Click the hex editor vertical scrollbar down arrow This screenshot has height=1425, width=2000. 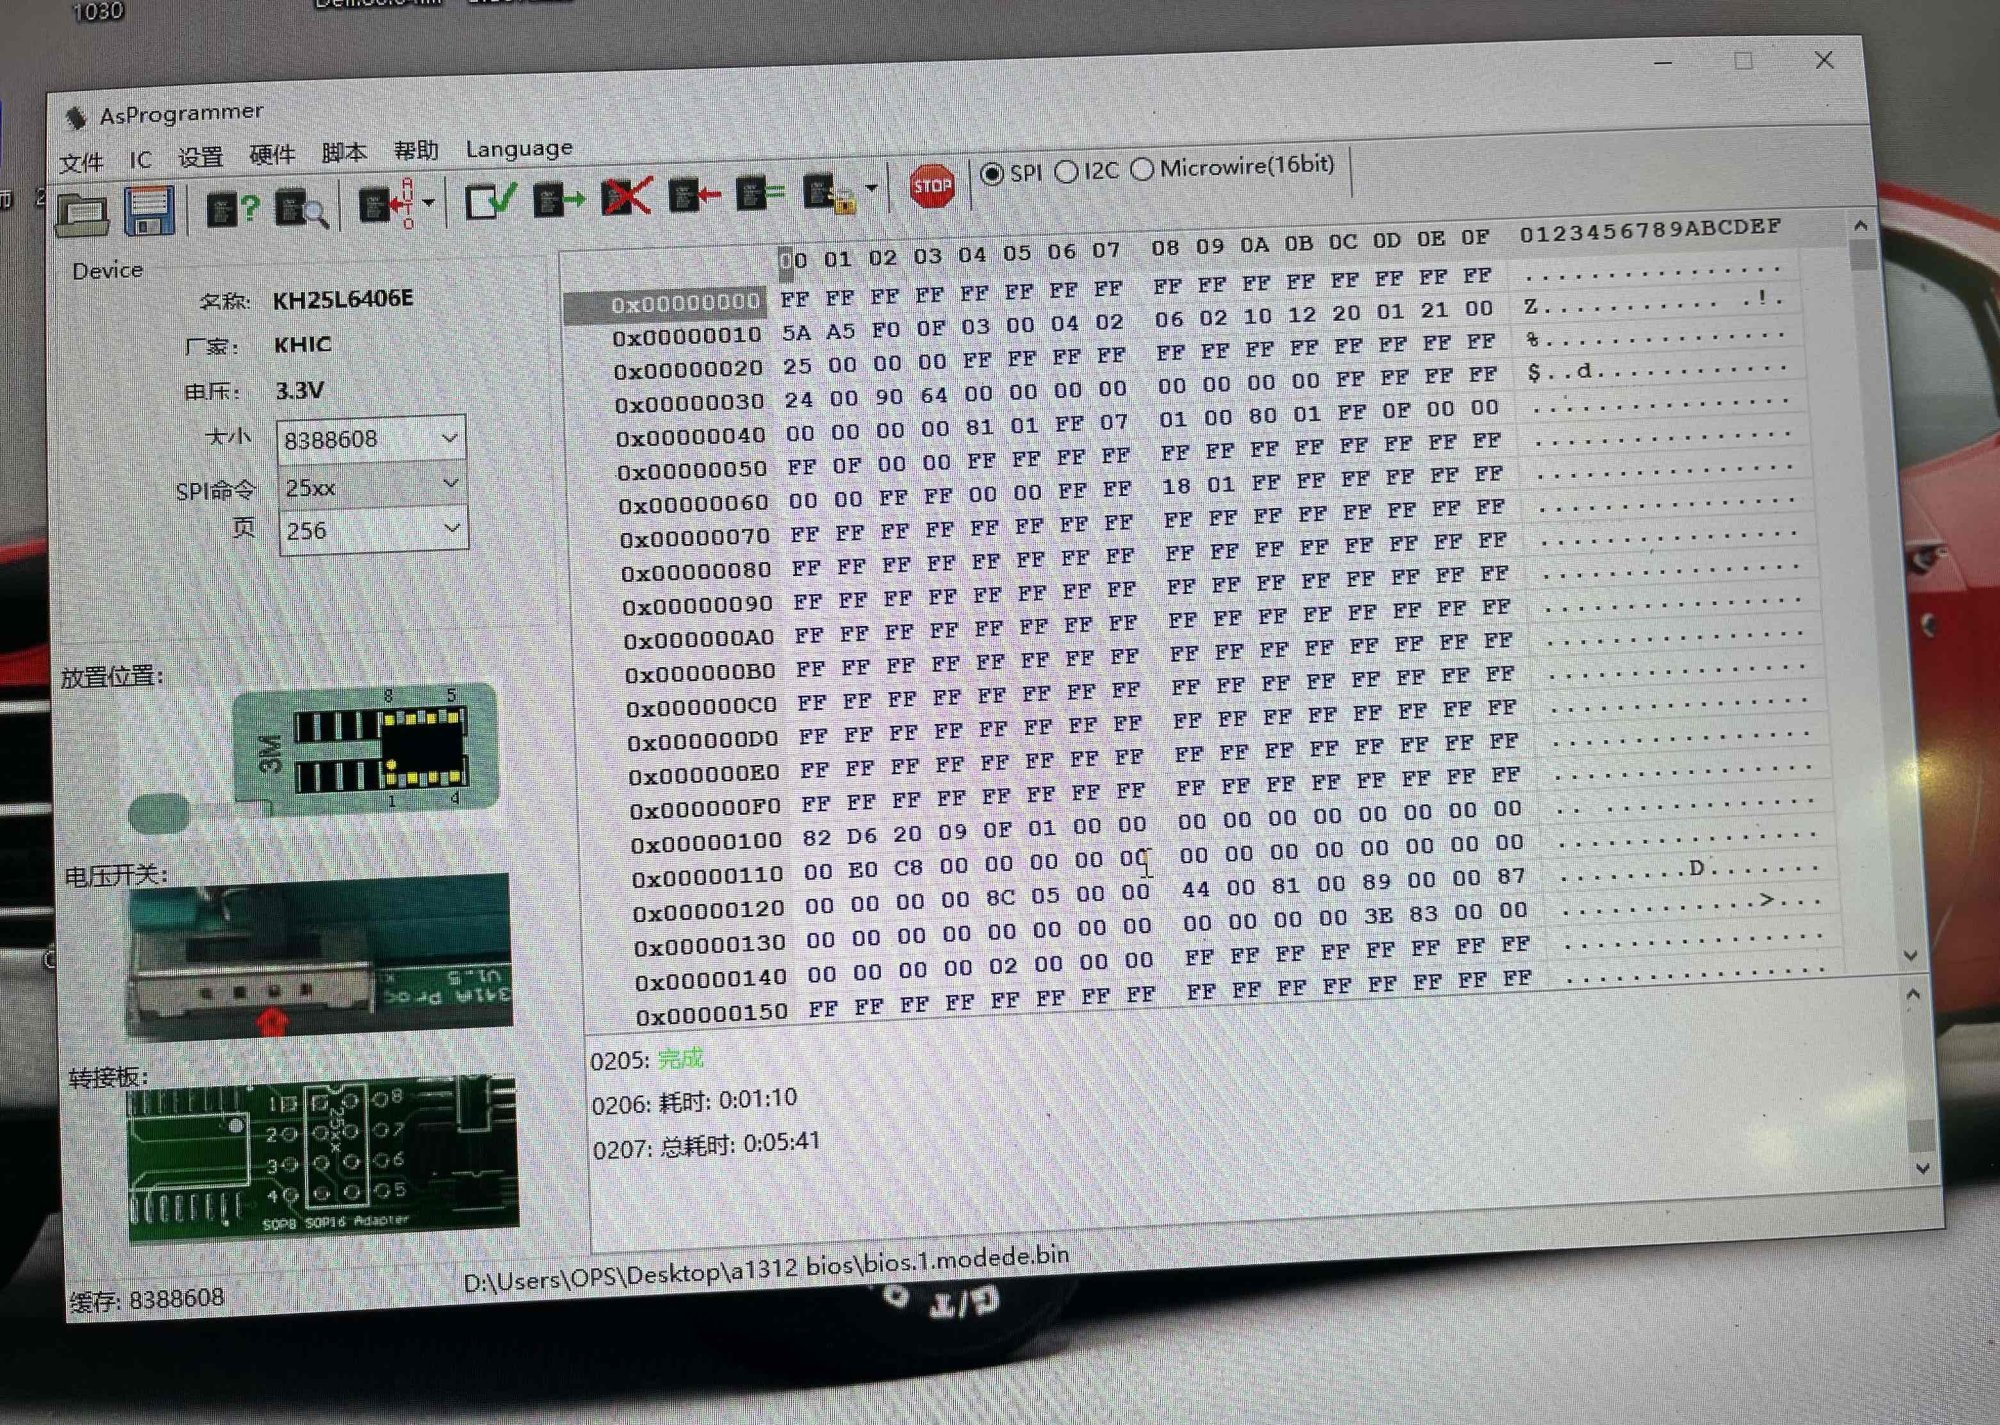pos(1910,955)
